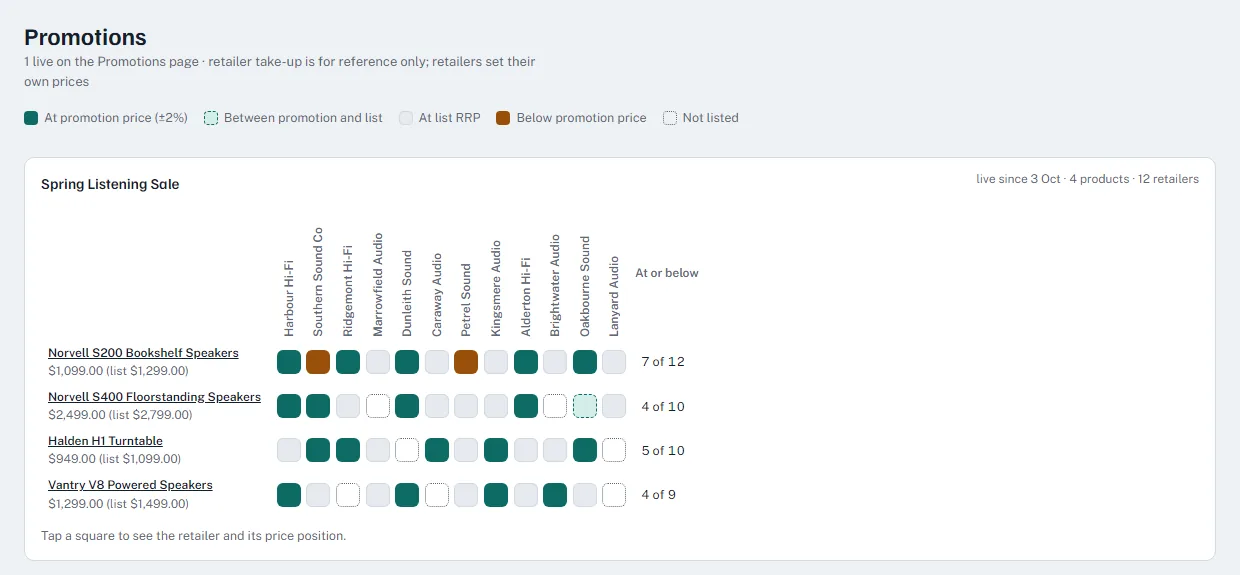Click the 'At or below' column header
1240x575 pixels.
click(x=667, y=273)
